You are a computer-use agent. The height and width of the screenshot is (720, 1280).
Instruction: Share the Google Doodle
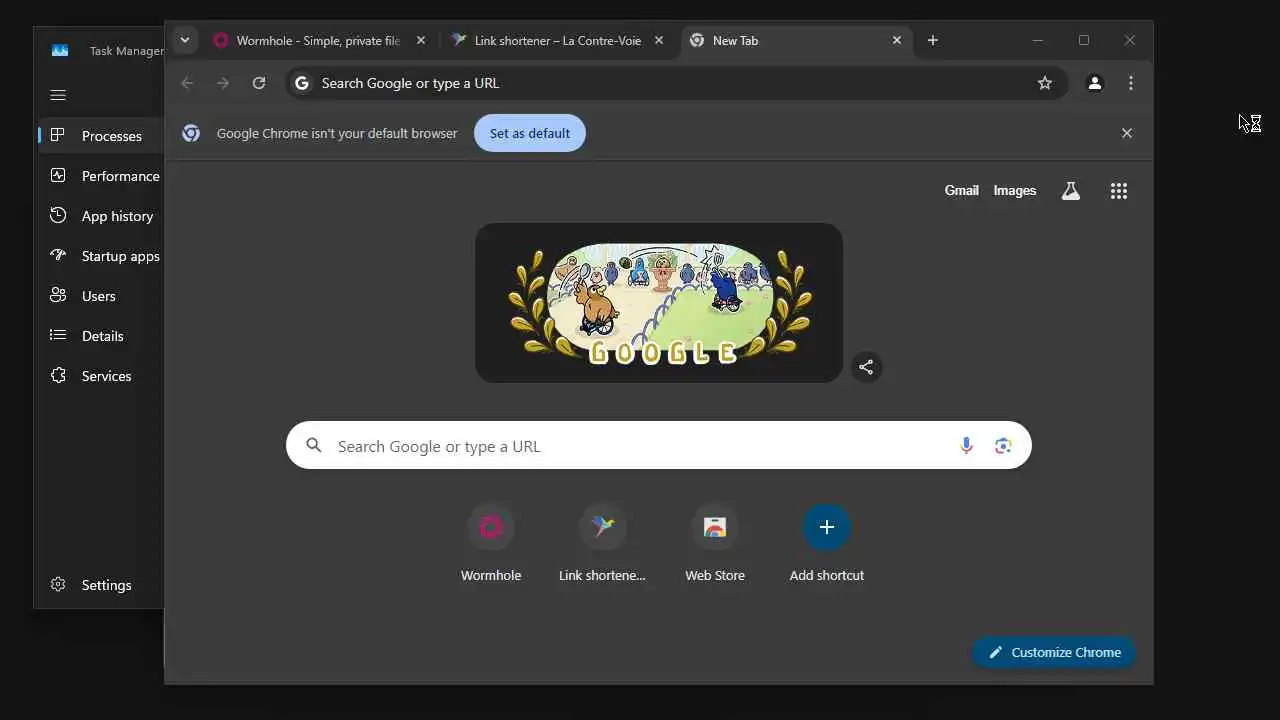click(866, 367)
